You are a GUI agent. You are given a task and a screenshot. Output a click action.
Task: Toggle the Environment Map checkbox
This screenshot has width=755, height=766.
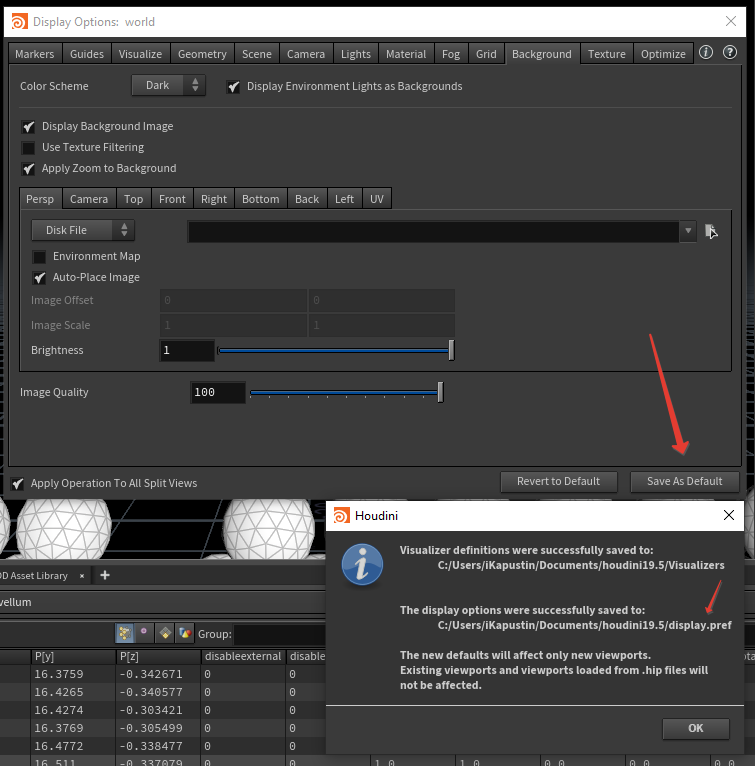click(x=39, y=257)
